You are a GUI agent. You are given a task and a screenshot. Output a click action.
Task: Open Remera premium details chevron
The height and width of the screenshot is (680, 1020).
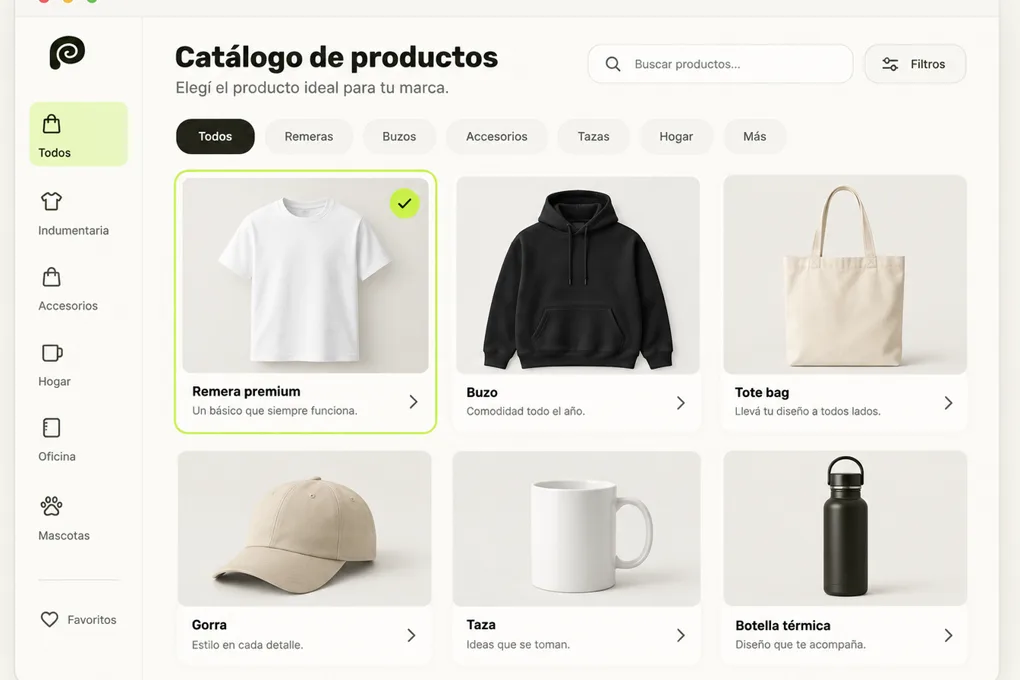413,401
